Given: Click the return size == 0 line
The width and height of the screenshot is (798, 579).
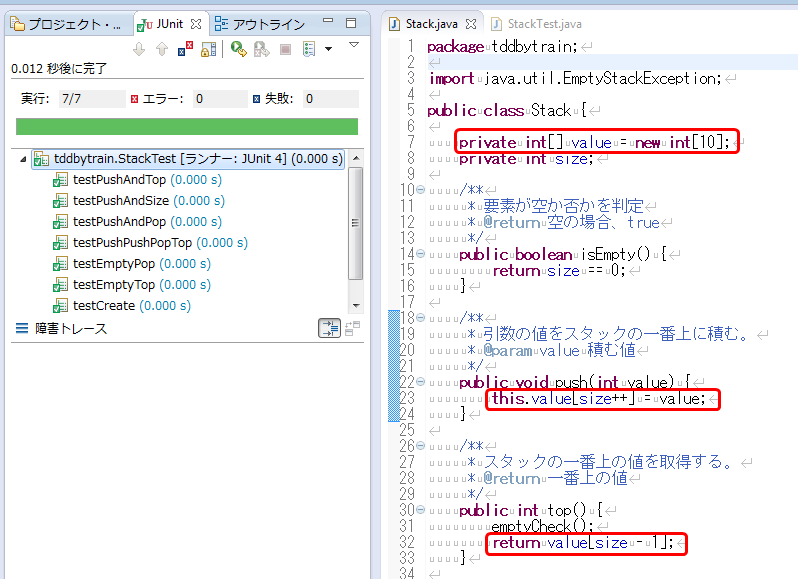Looking at the screenshot, I should coord(559,270).
